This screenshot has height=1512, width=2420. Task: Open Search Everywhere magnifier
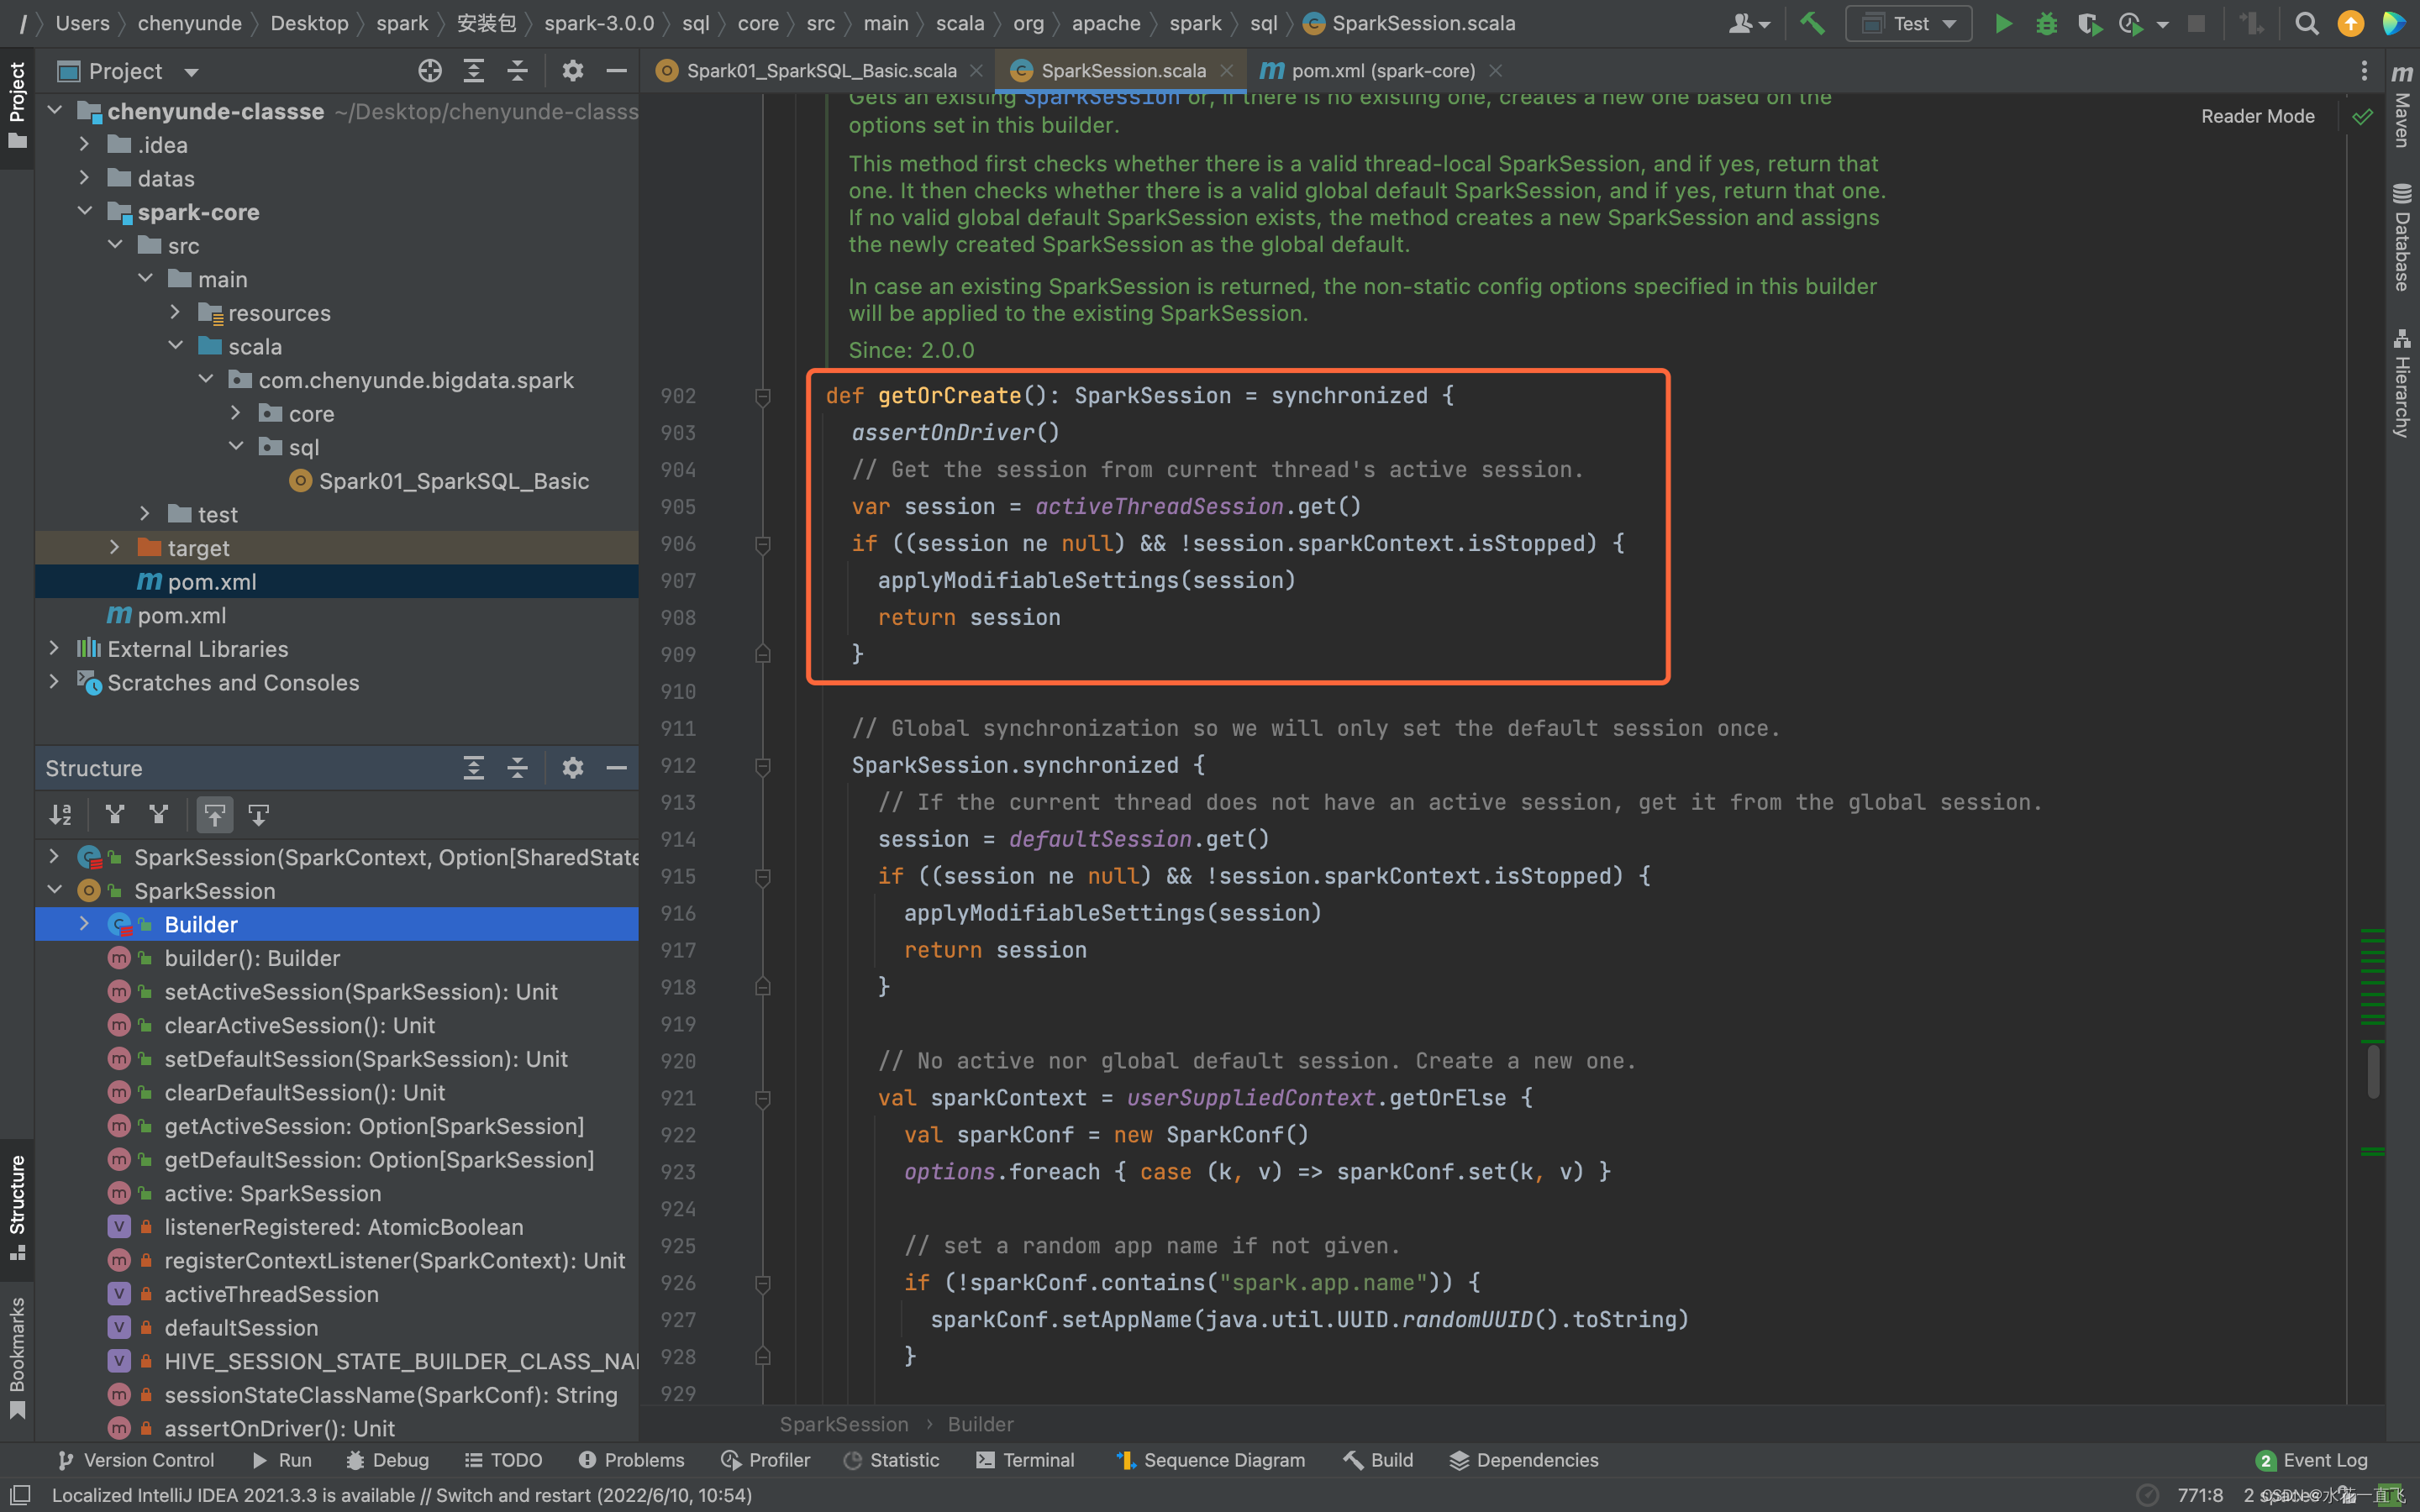(2307, 23)
